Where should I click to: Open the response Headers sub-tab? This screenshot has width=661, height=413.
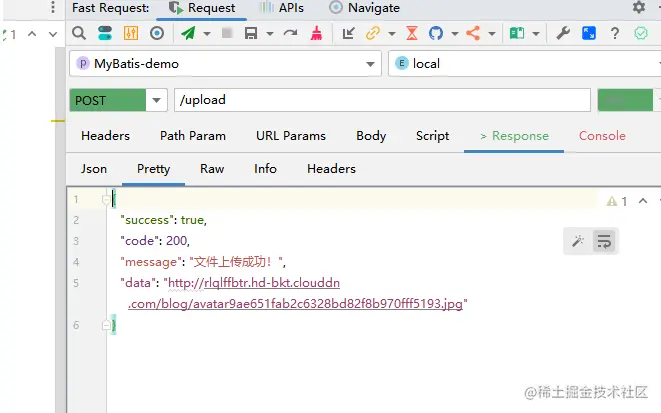[x=331, y=169]
